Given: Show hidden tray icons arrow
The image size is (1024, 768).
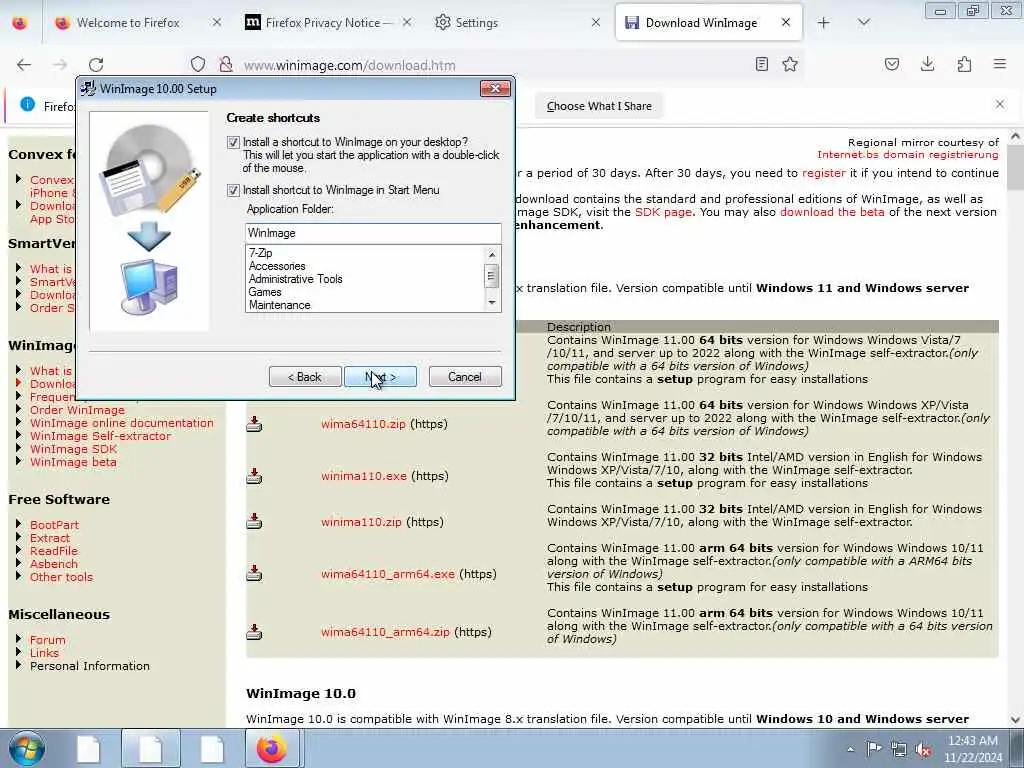Looking at the screenshot, I should [x=850, y=749].
